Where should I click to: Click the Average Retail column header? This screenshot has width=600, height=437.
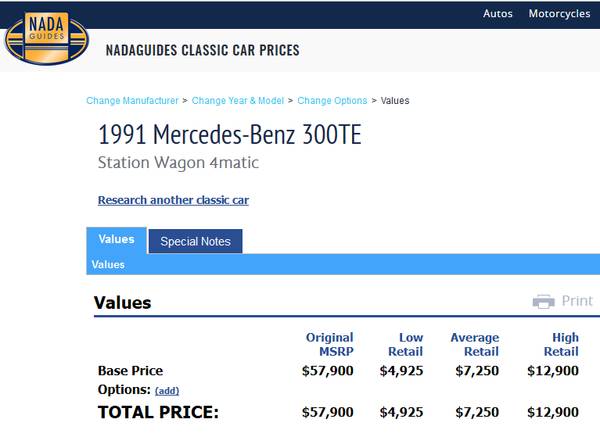(x=474, y=345)
